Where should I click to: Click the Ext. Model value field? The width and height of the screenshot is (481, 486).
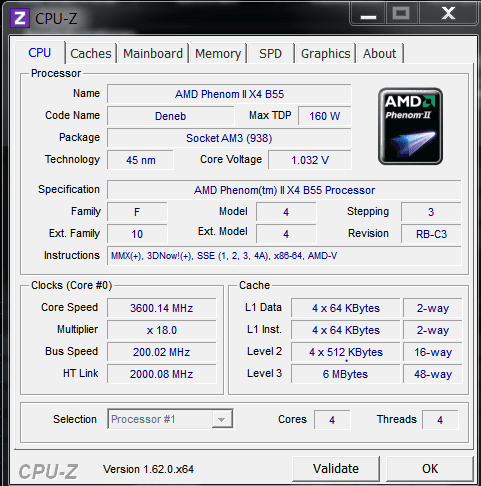pos(286,234)
